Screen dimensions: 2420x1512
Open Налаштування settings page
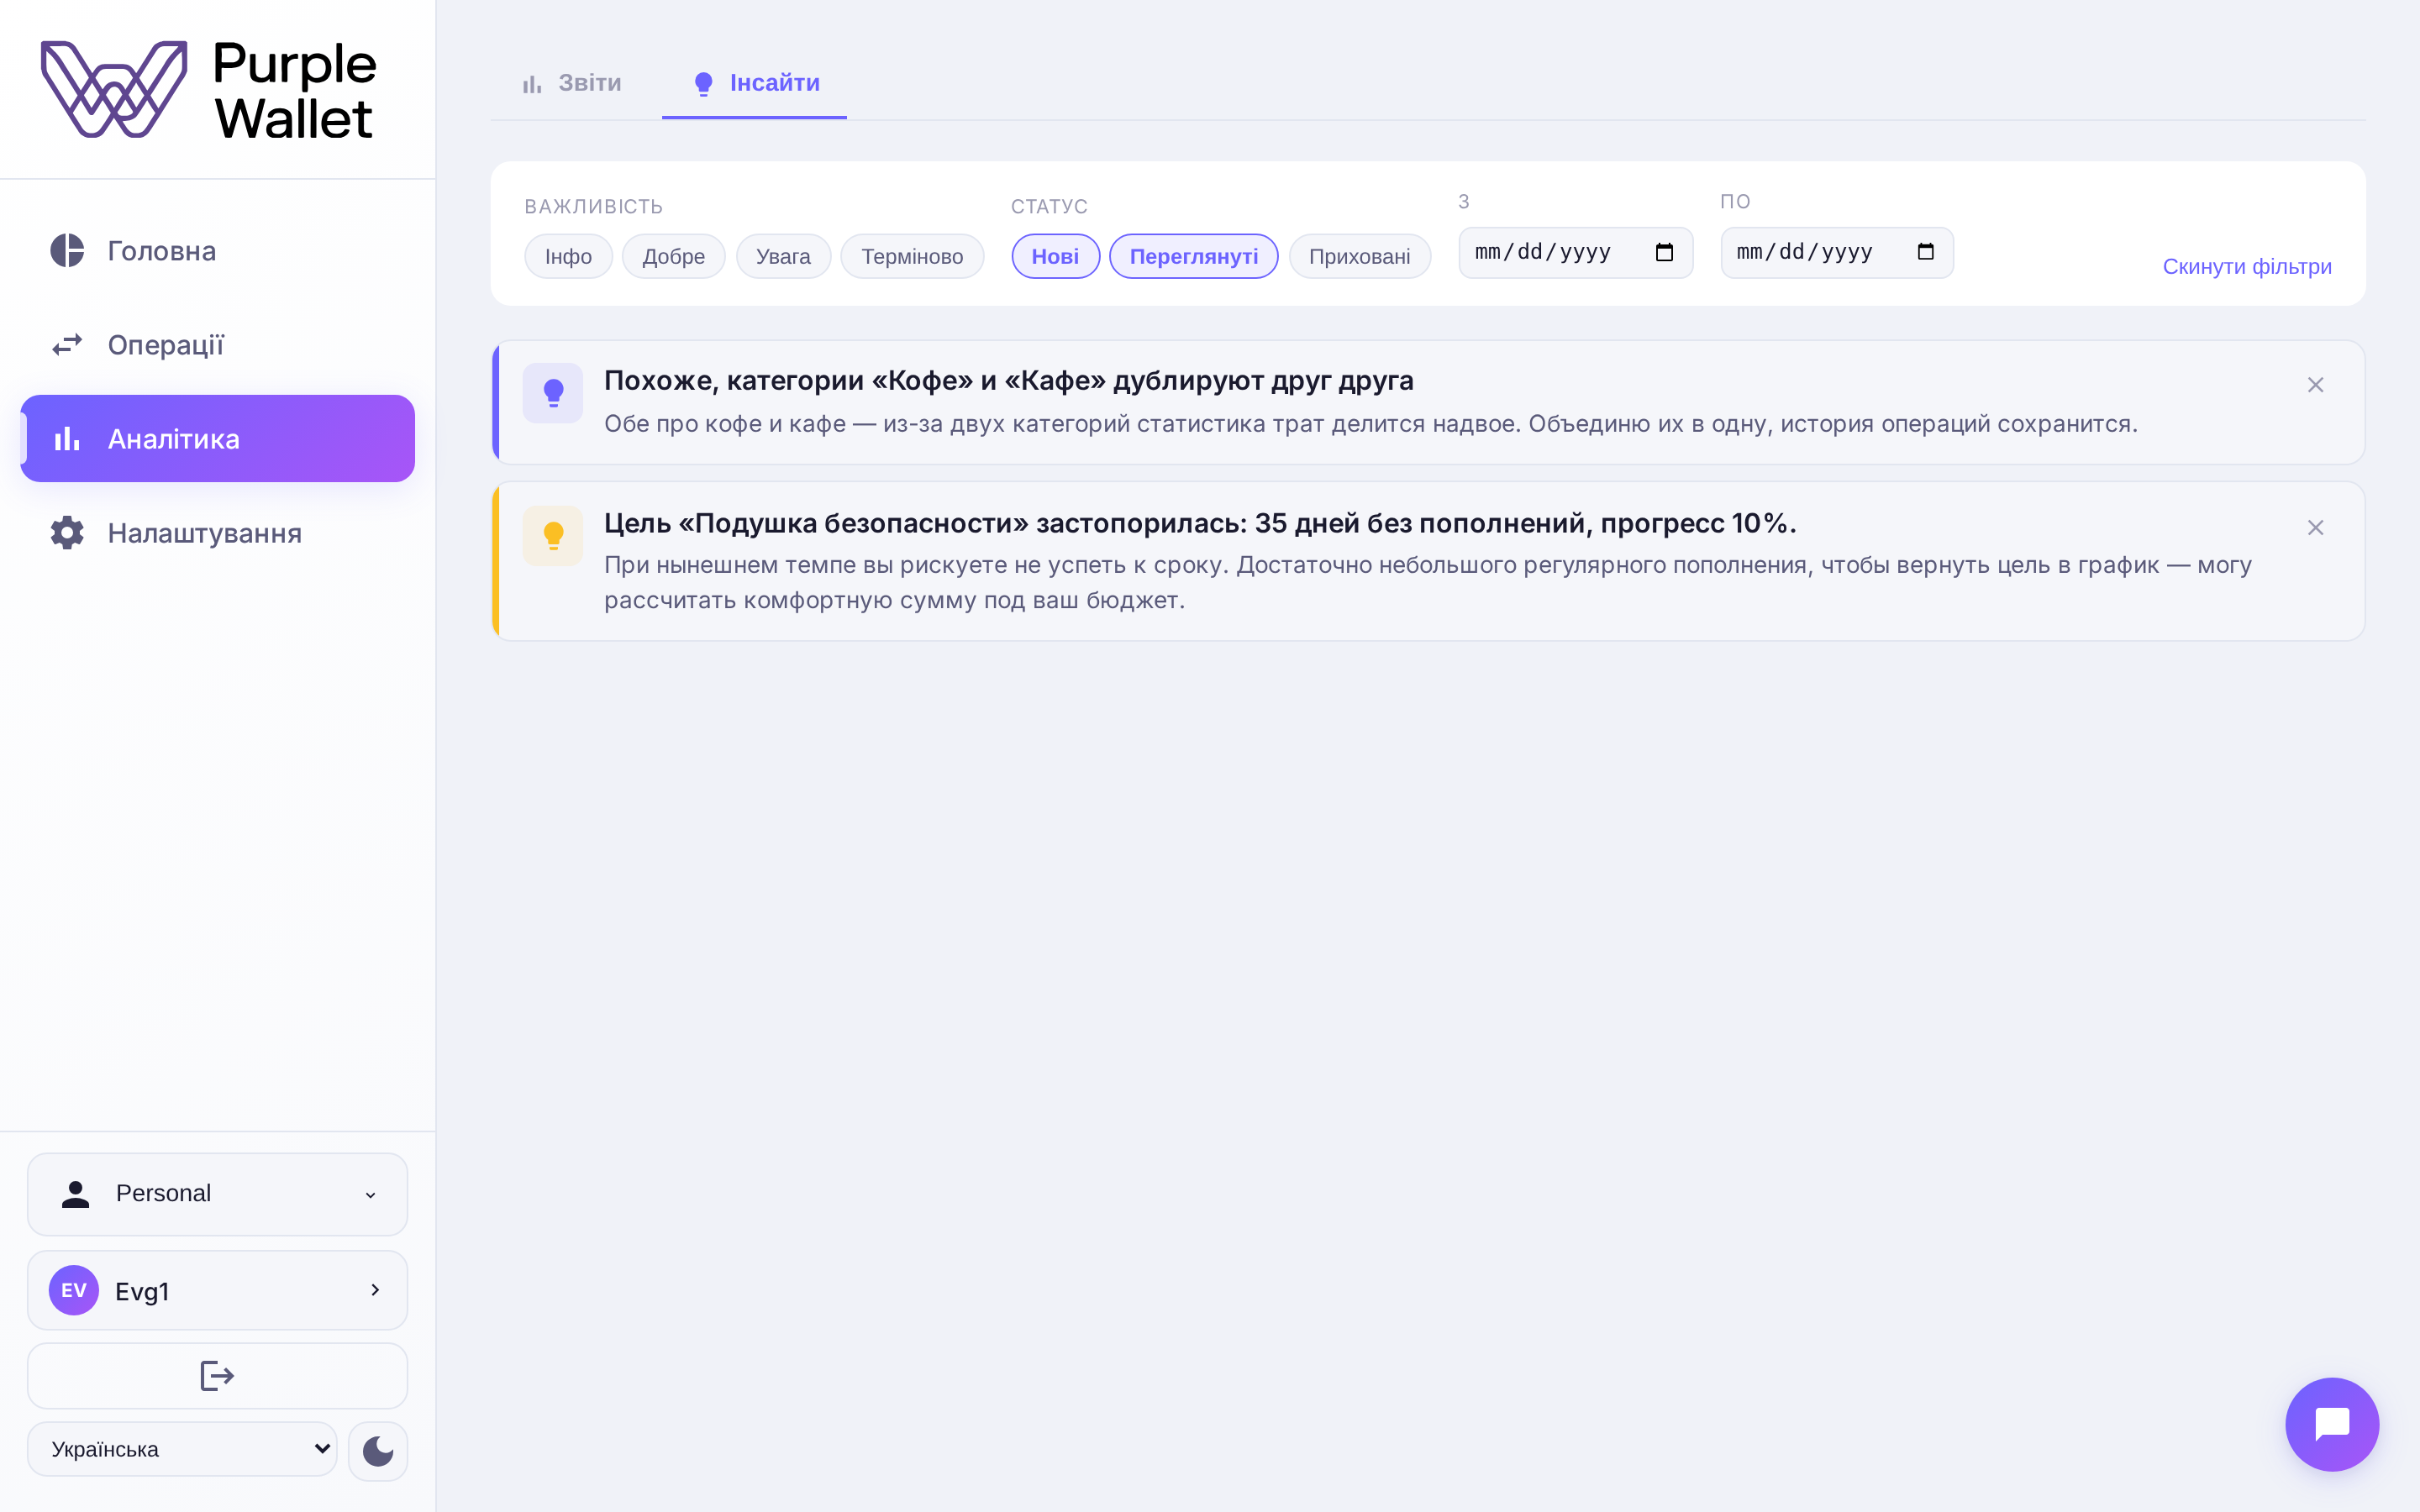(217, 533)
